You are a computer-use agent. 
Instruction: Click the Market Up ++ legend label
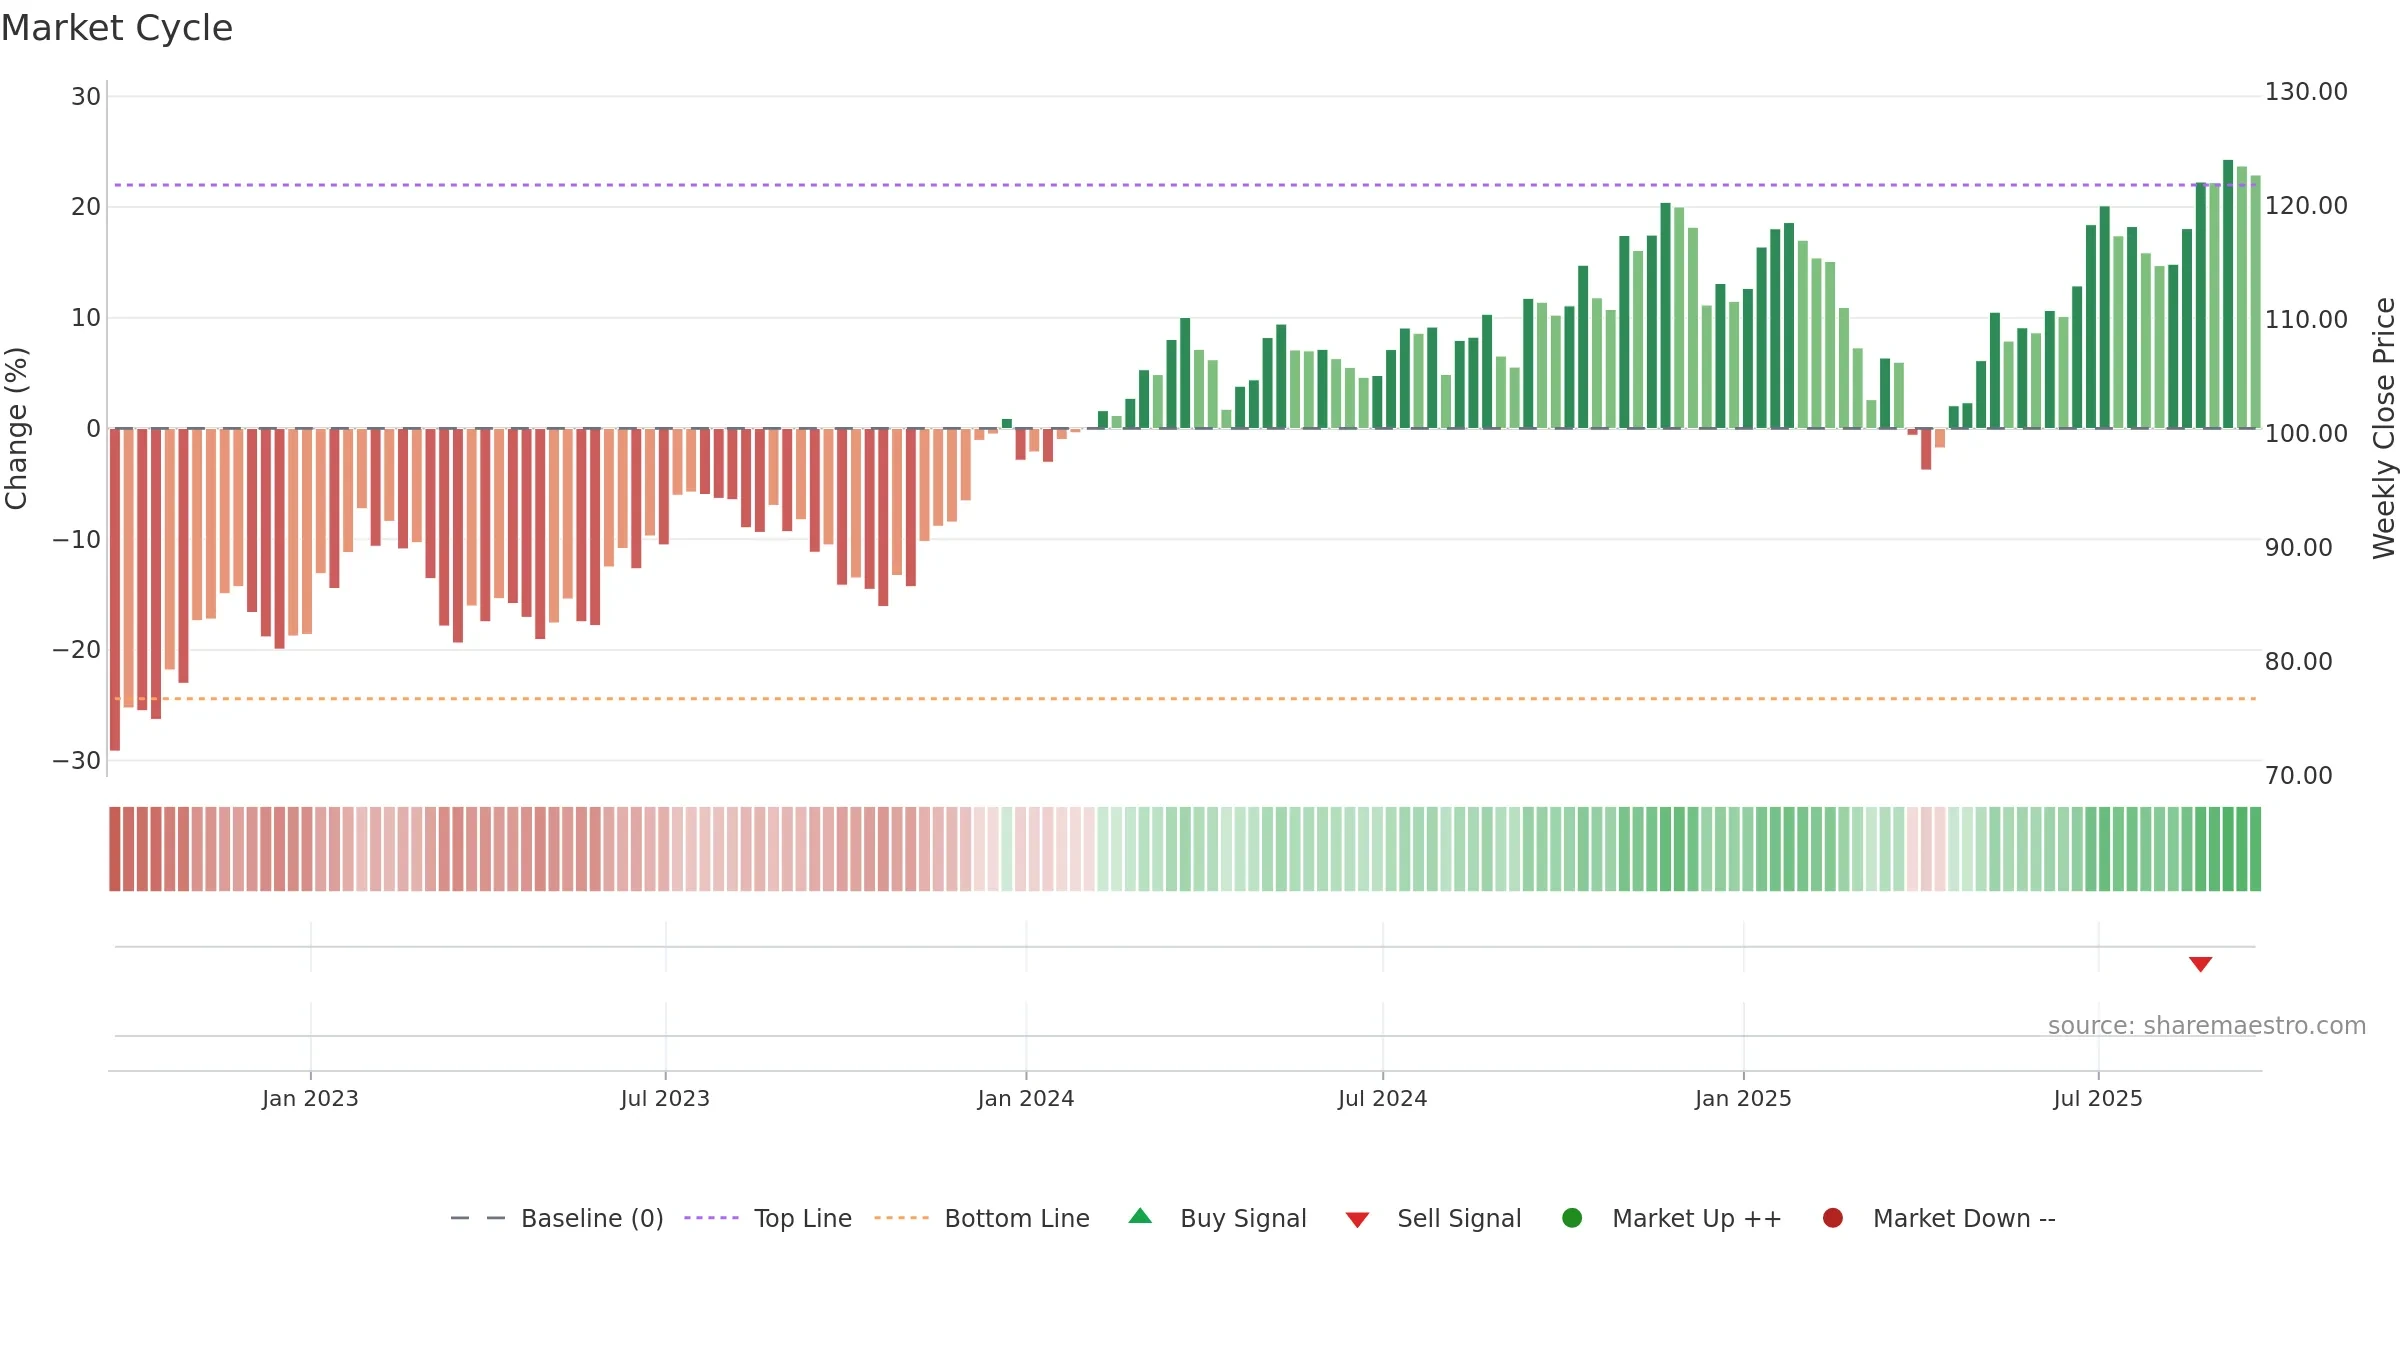tap(1697, 1218)
